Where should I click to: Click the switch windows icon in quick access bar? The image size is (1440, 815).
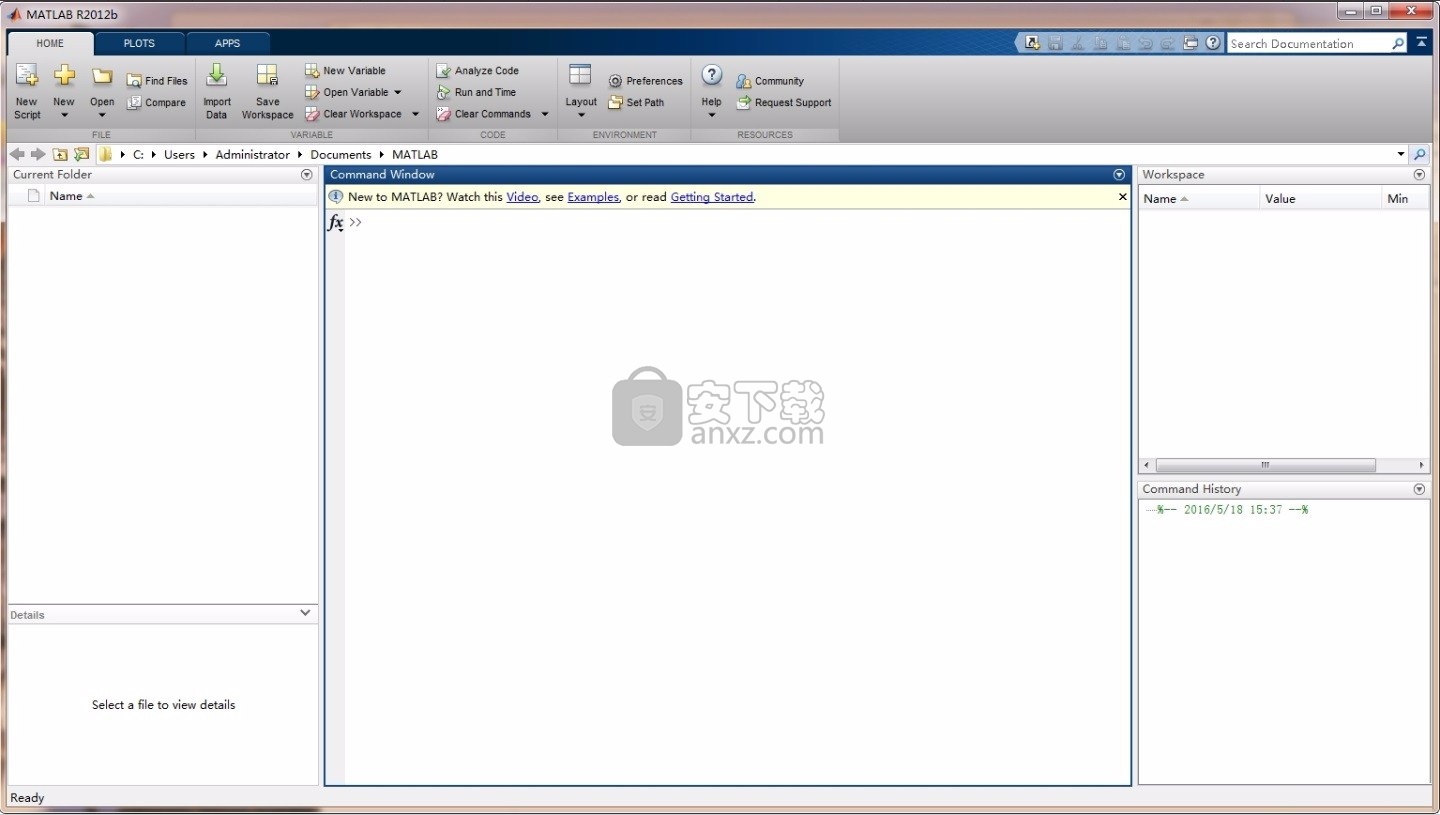(1190, 43)
